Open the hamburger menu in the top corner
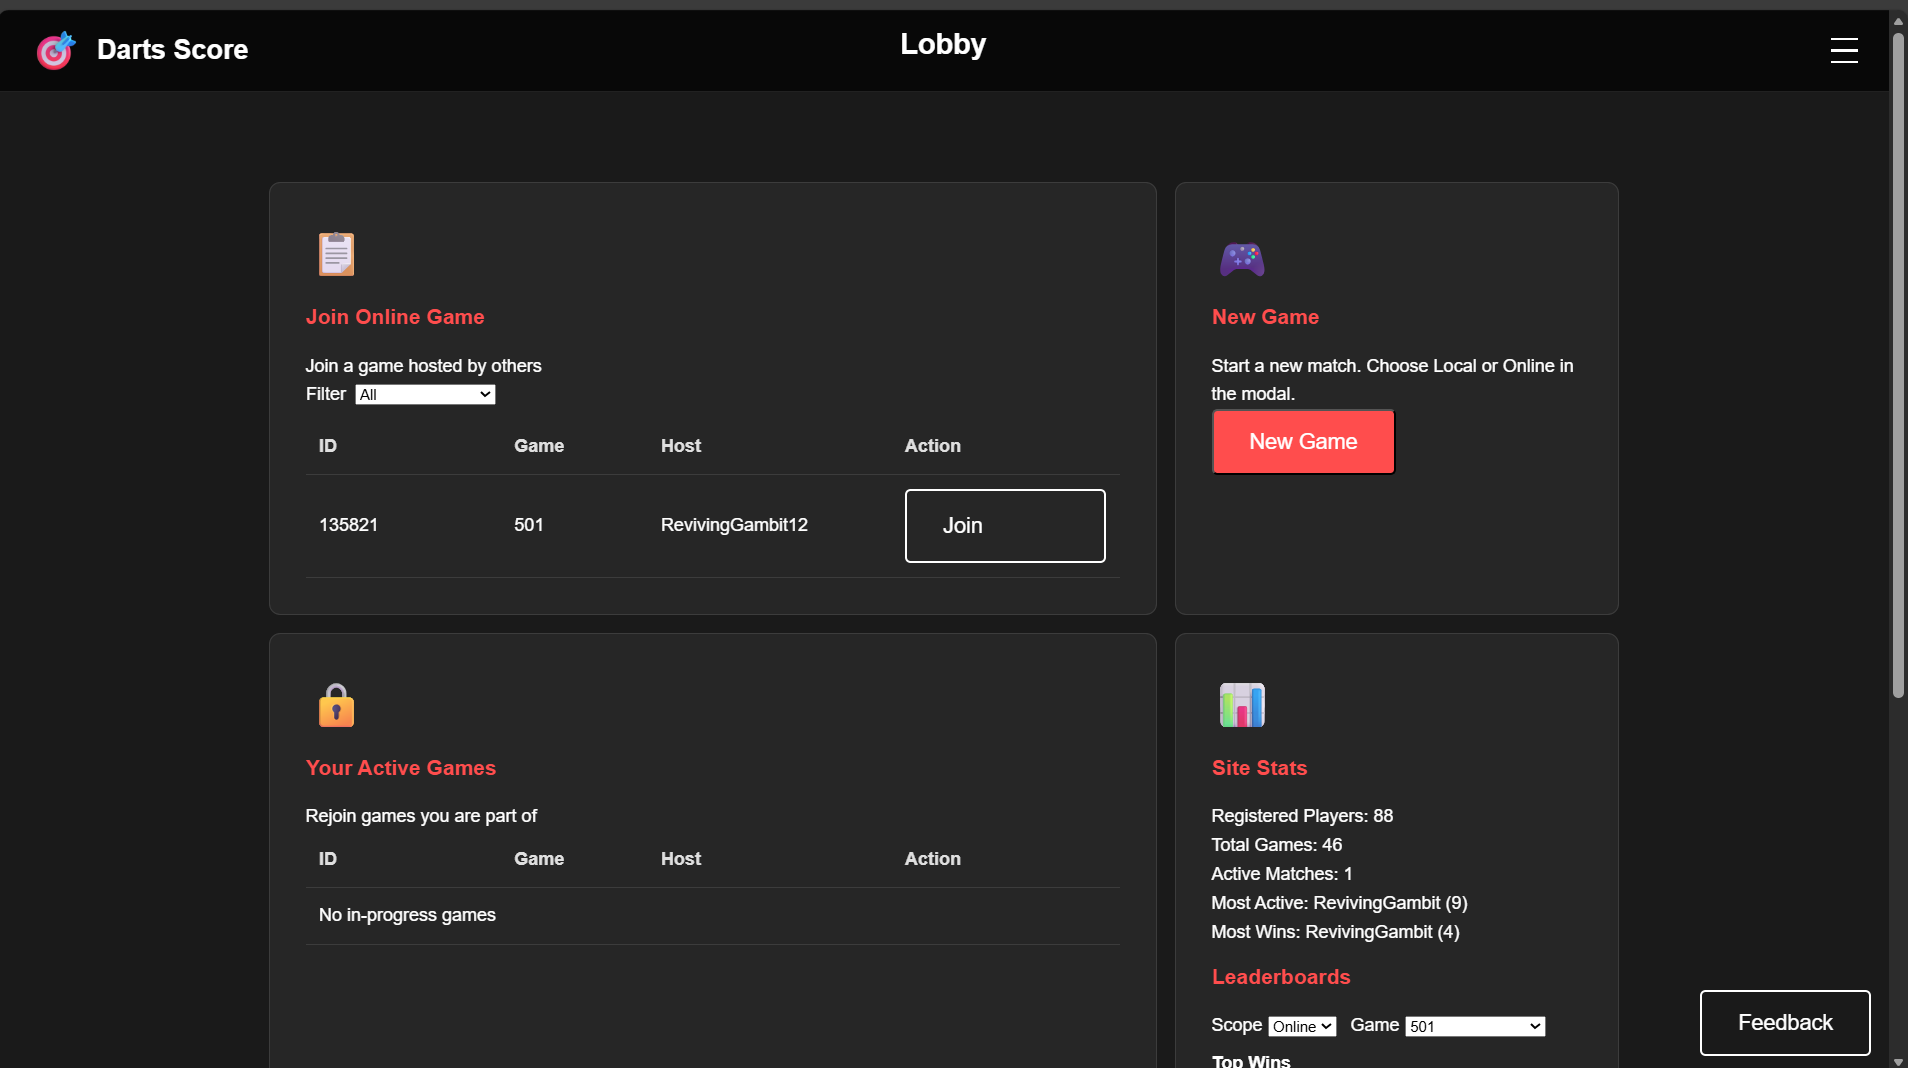Screen dimensions: 1908x1068 click(1843, 50)
